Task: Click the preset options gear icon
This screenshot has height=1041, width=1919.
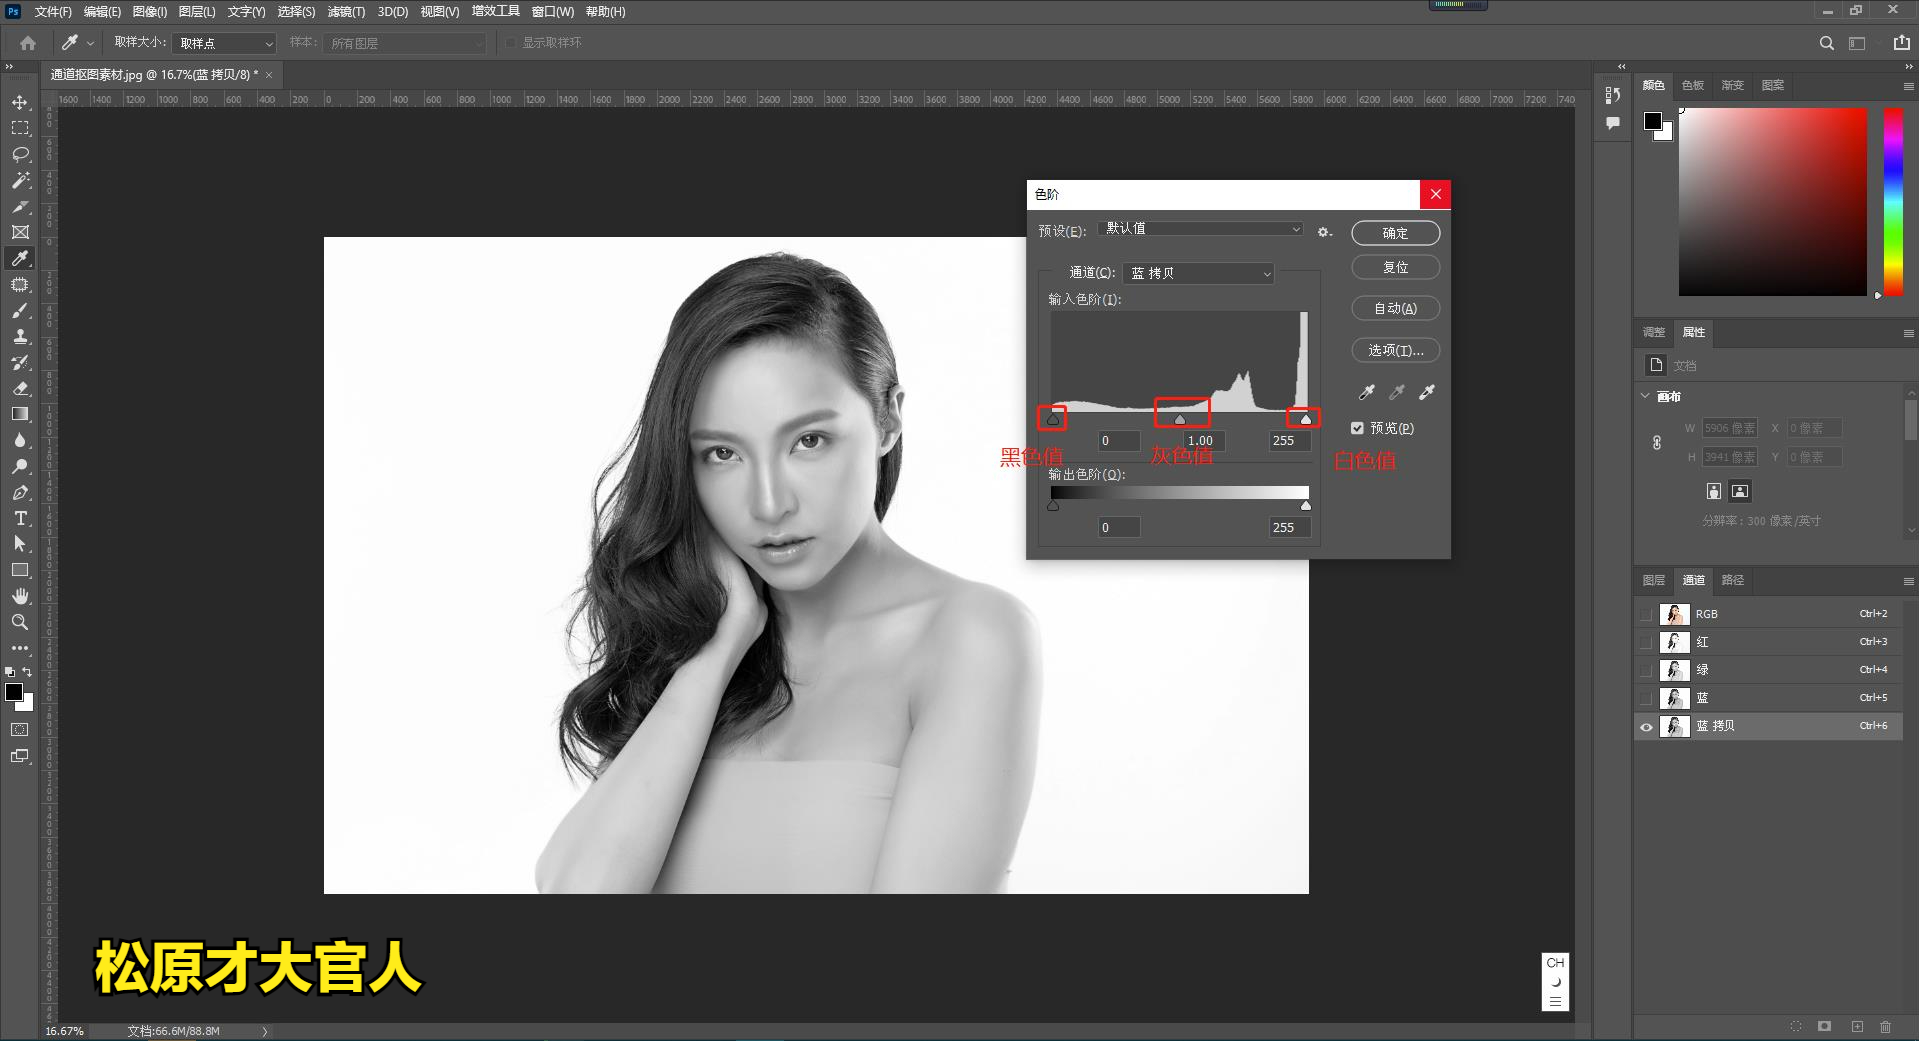Action: pyautogui.click(x=1324, y=232)
